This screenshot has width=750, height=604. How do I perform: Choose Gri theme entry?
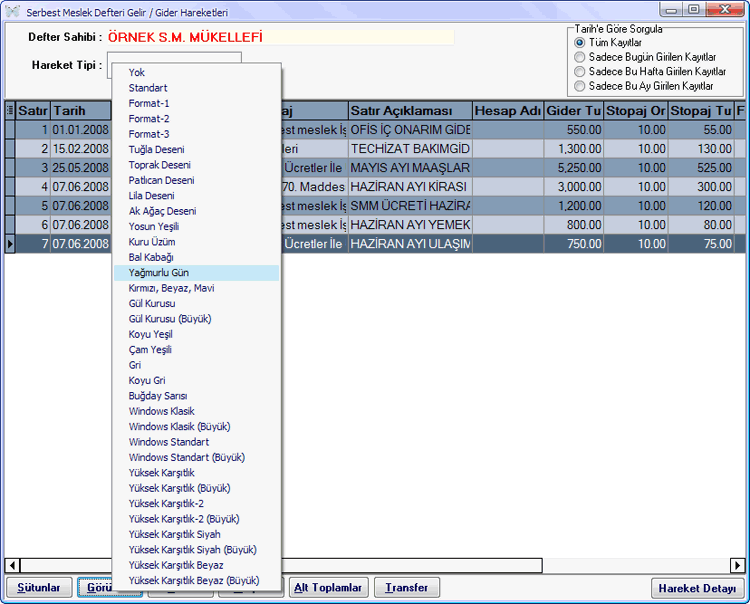click(197, 365)
